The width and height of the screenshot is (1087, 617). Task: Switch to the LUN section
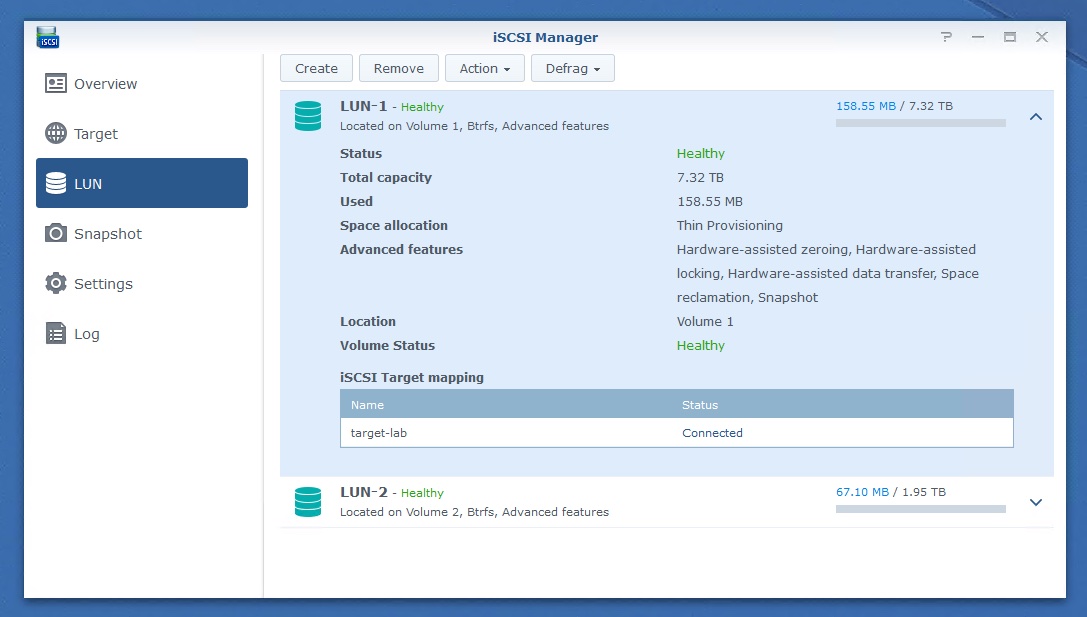tap(142, 184)
